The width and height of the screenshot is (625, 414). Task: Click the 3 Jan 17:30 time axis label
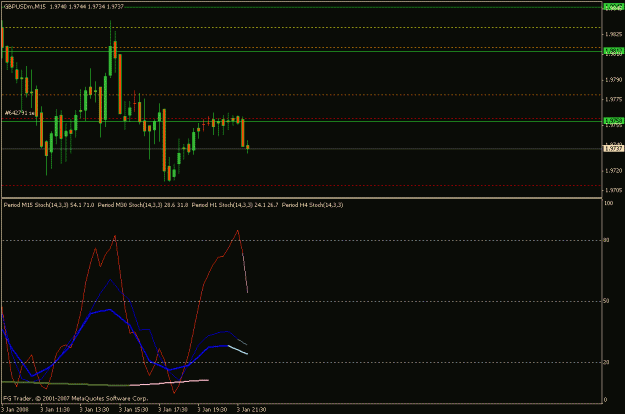pos(173,409)
